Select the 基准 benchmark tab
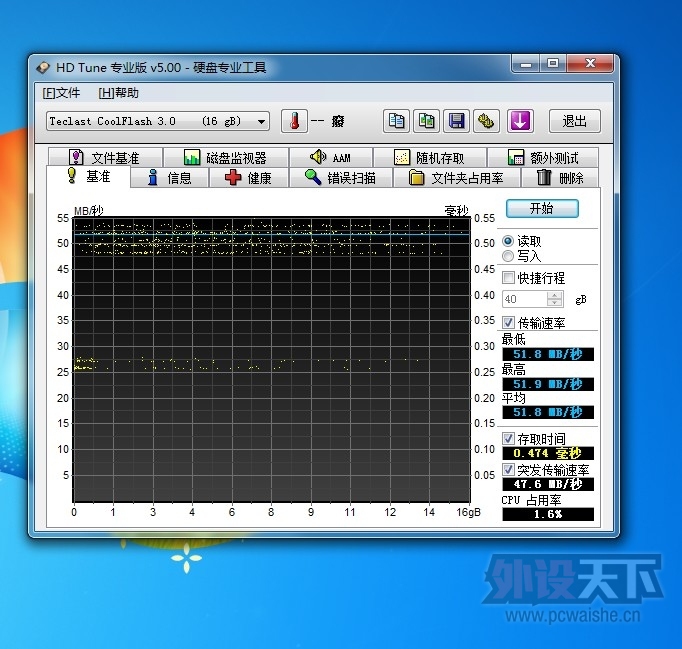Viewport: 682px width, 649px height. [x=88, y=177]
